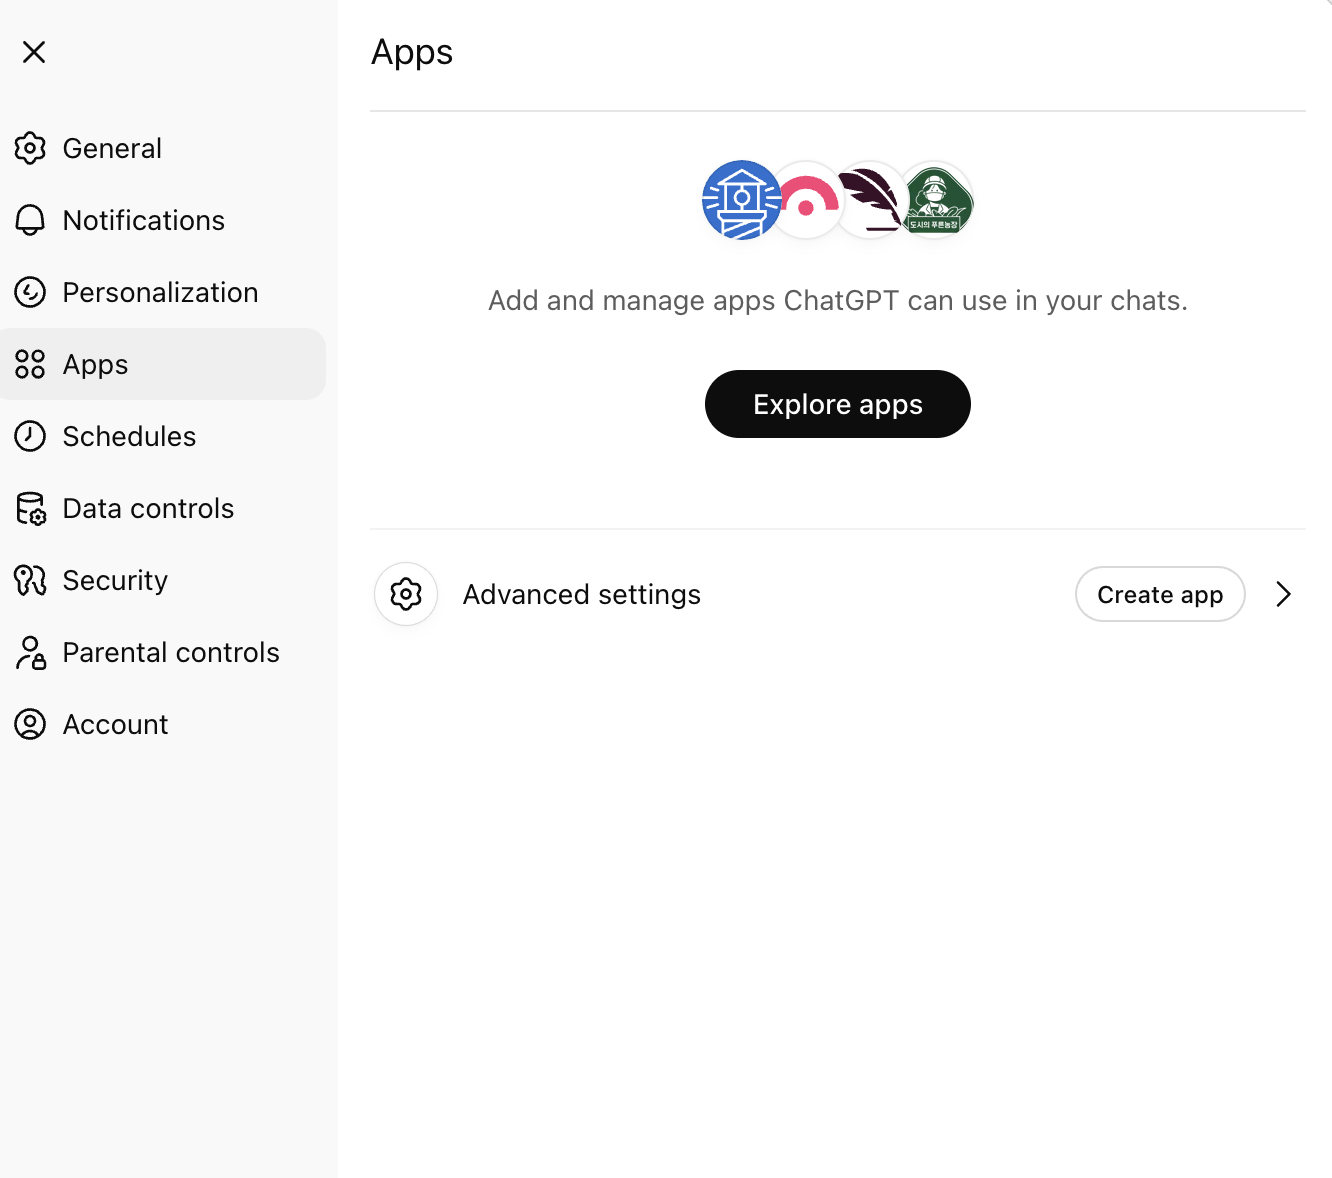
Task: Expand Advanced settings via right chevron
Action: (x=1284, y=594)
